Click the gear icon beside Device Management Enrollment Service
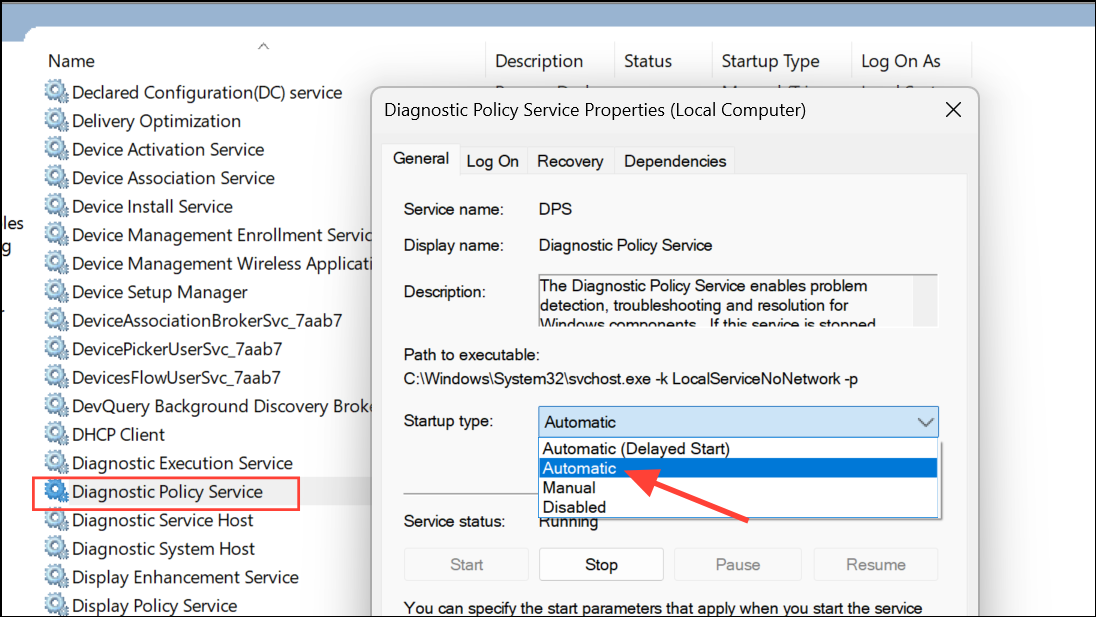Screen dimensions: 1096x617 57,234
